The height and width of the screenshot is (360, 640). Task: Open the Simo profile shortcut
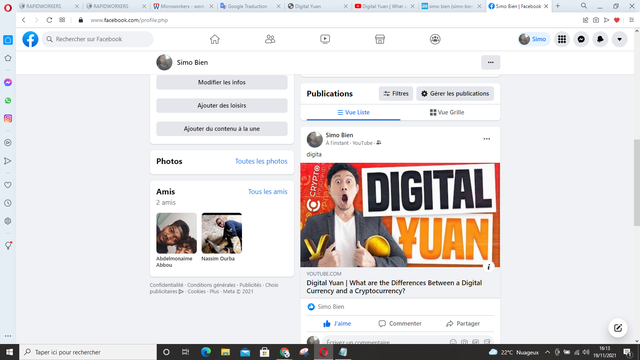[x=533, y=39]
